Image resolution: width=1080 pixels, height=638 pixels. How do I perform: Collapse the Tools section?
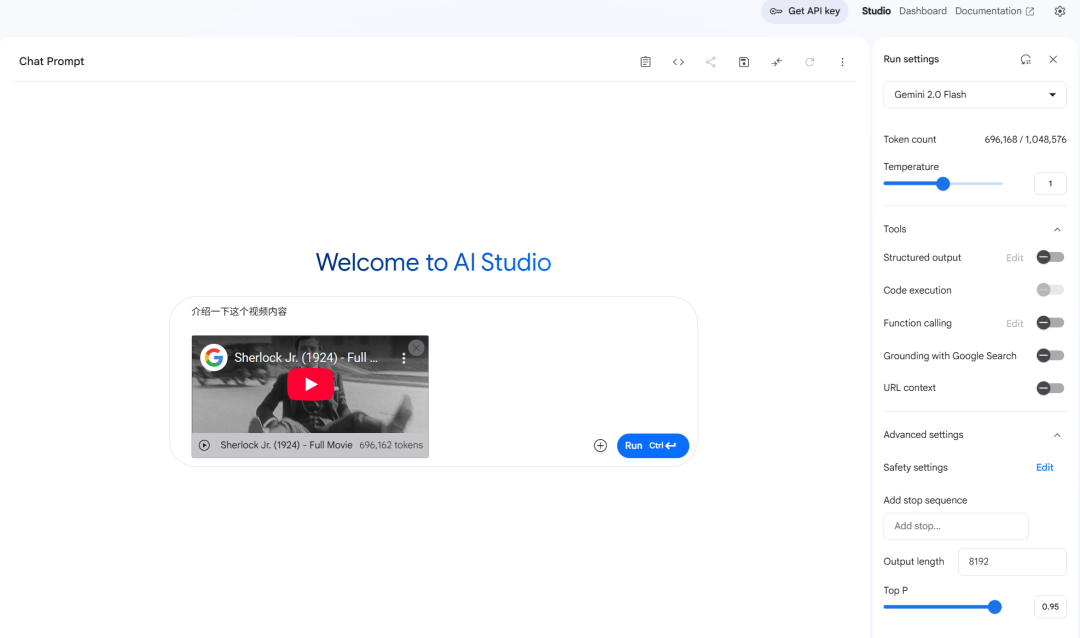point(1057,229)
